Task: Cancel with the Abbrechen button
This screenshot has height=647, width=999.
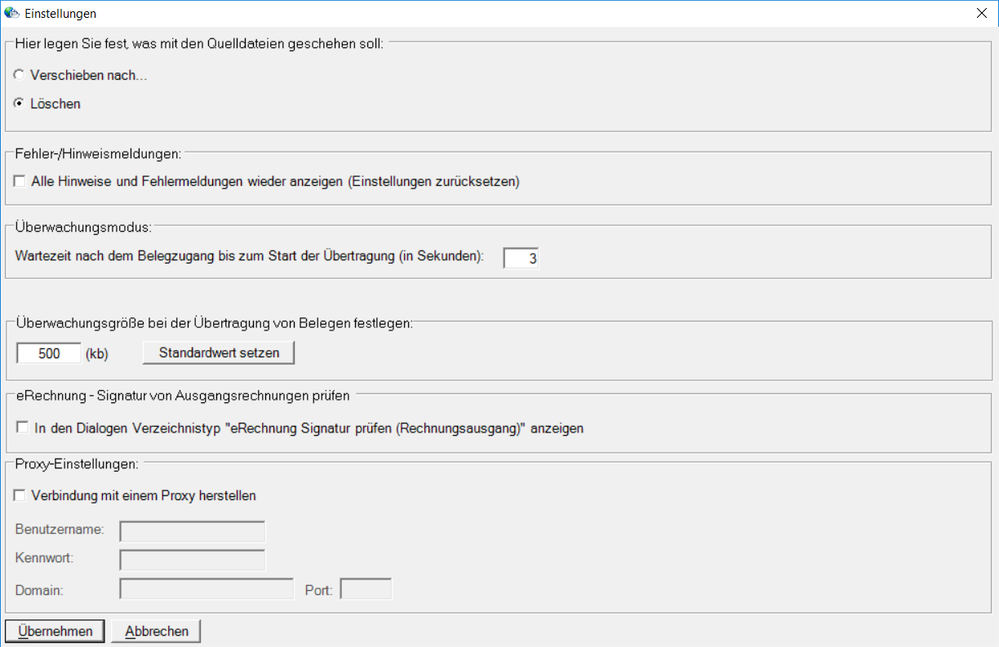Action: [x=156, y=631]
